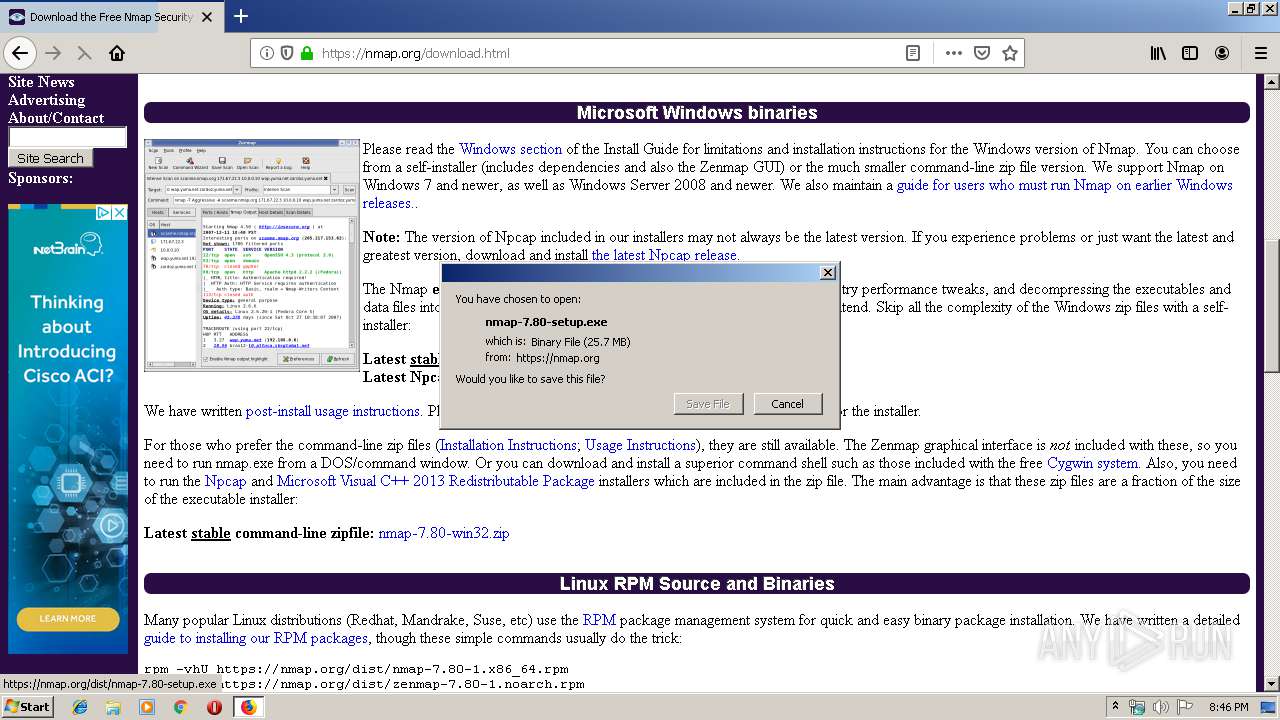Go to the Firefox Home page

(117, 53)
